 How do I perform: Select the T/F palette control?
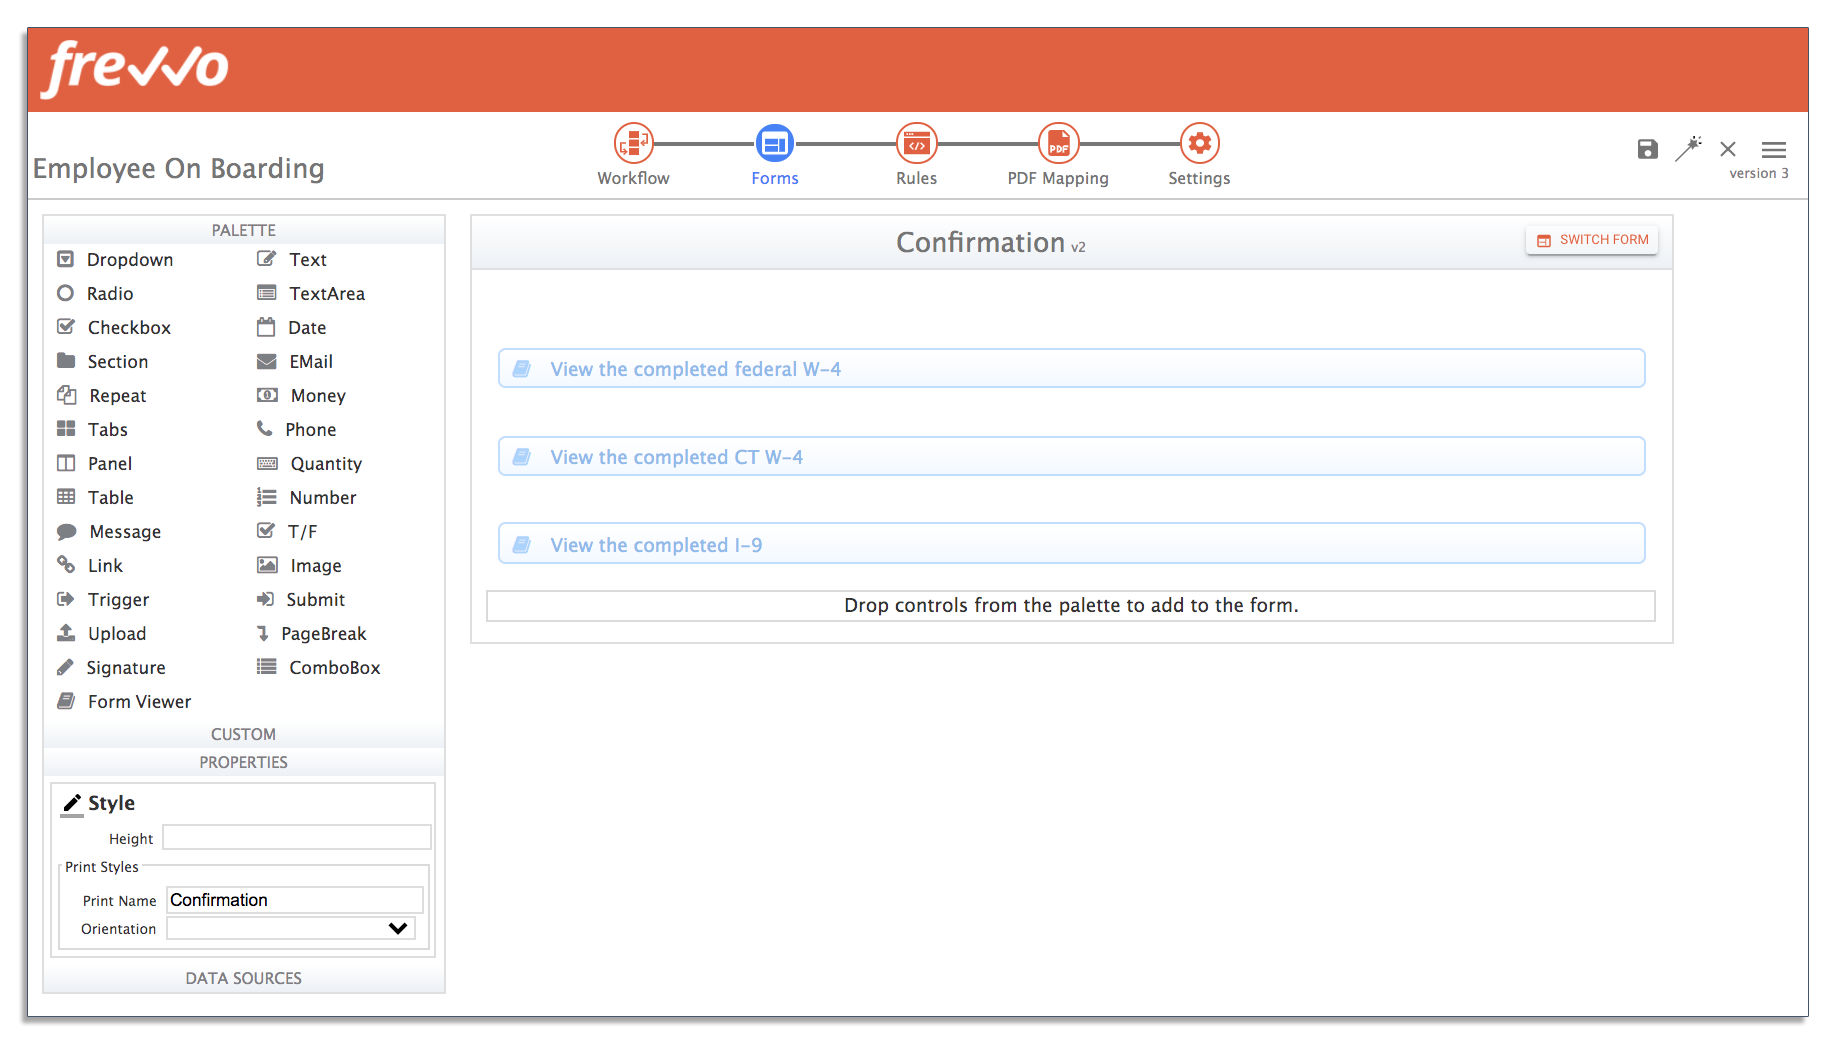click(287, 532)
